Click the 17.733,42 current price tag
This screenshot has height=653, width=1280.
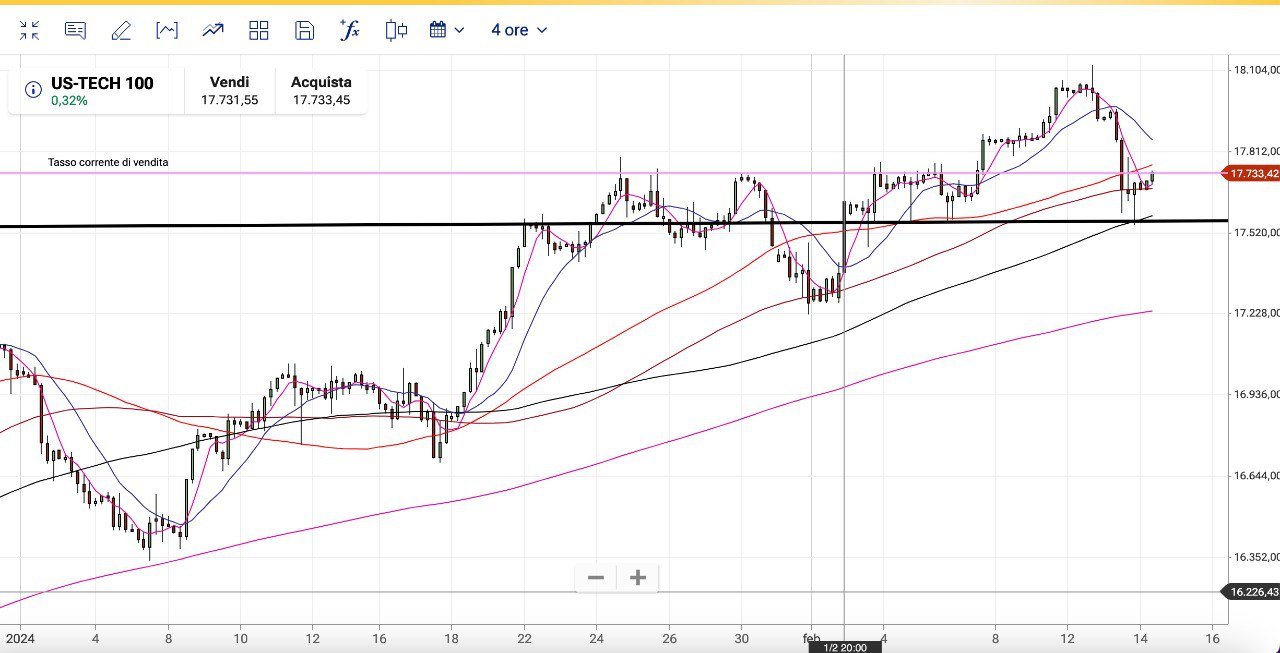[1252, 173]
